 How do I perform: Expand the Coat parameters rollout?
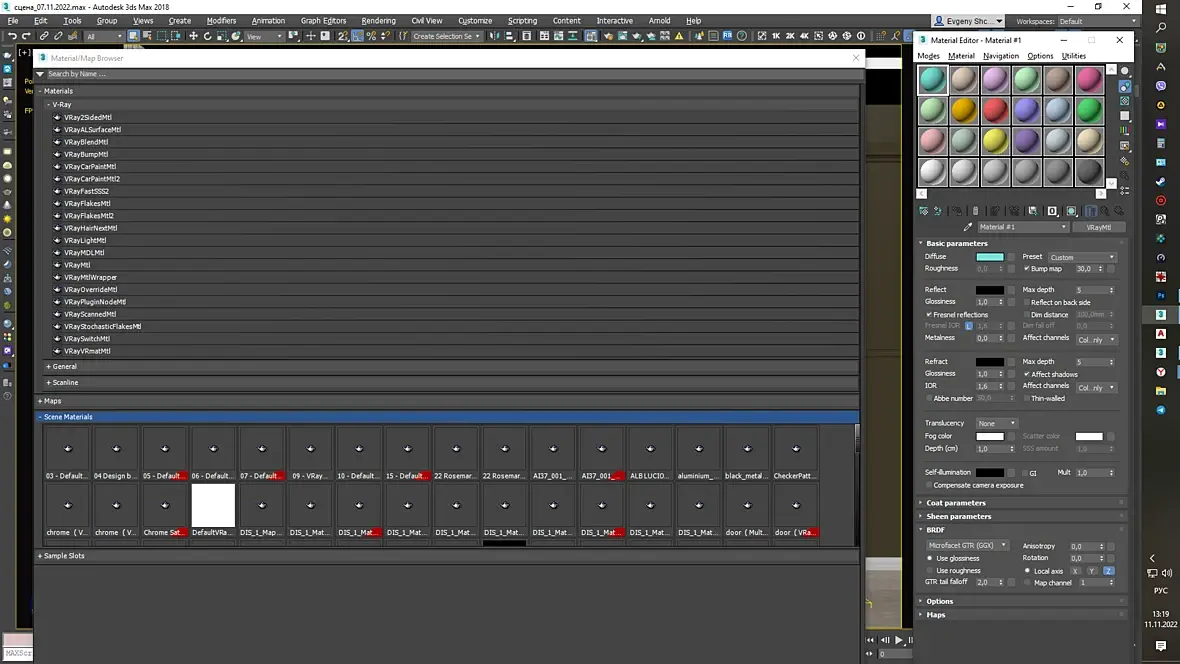coord(956,503)
